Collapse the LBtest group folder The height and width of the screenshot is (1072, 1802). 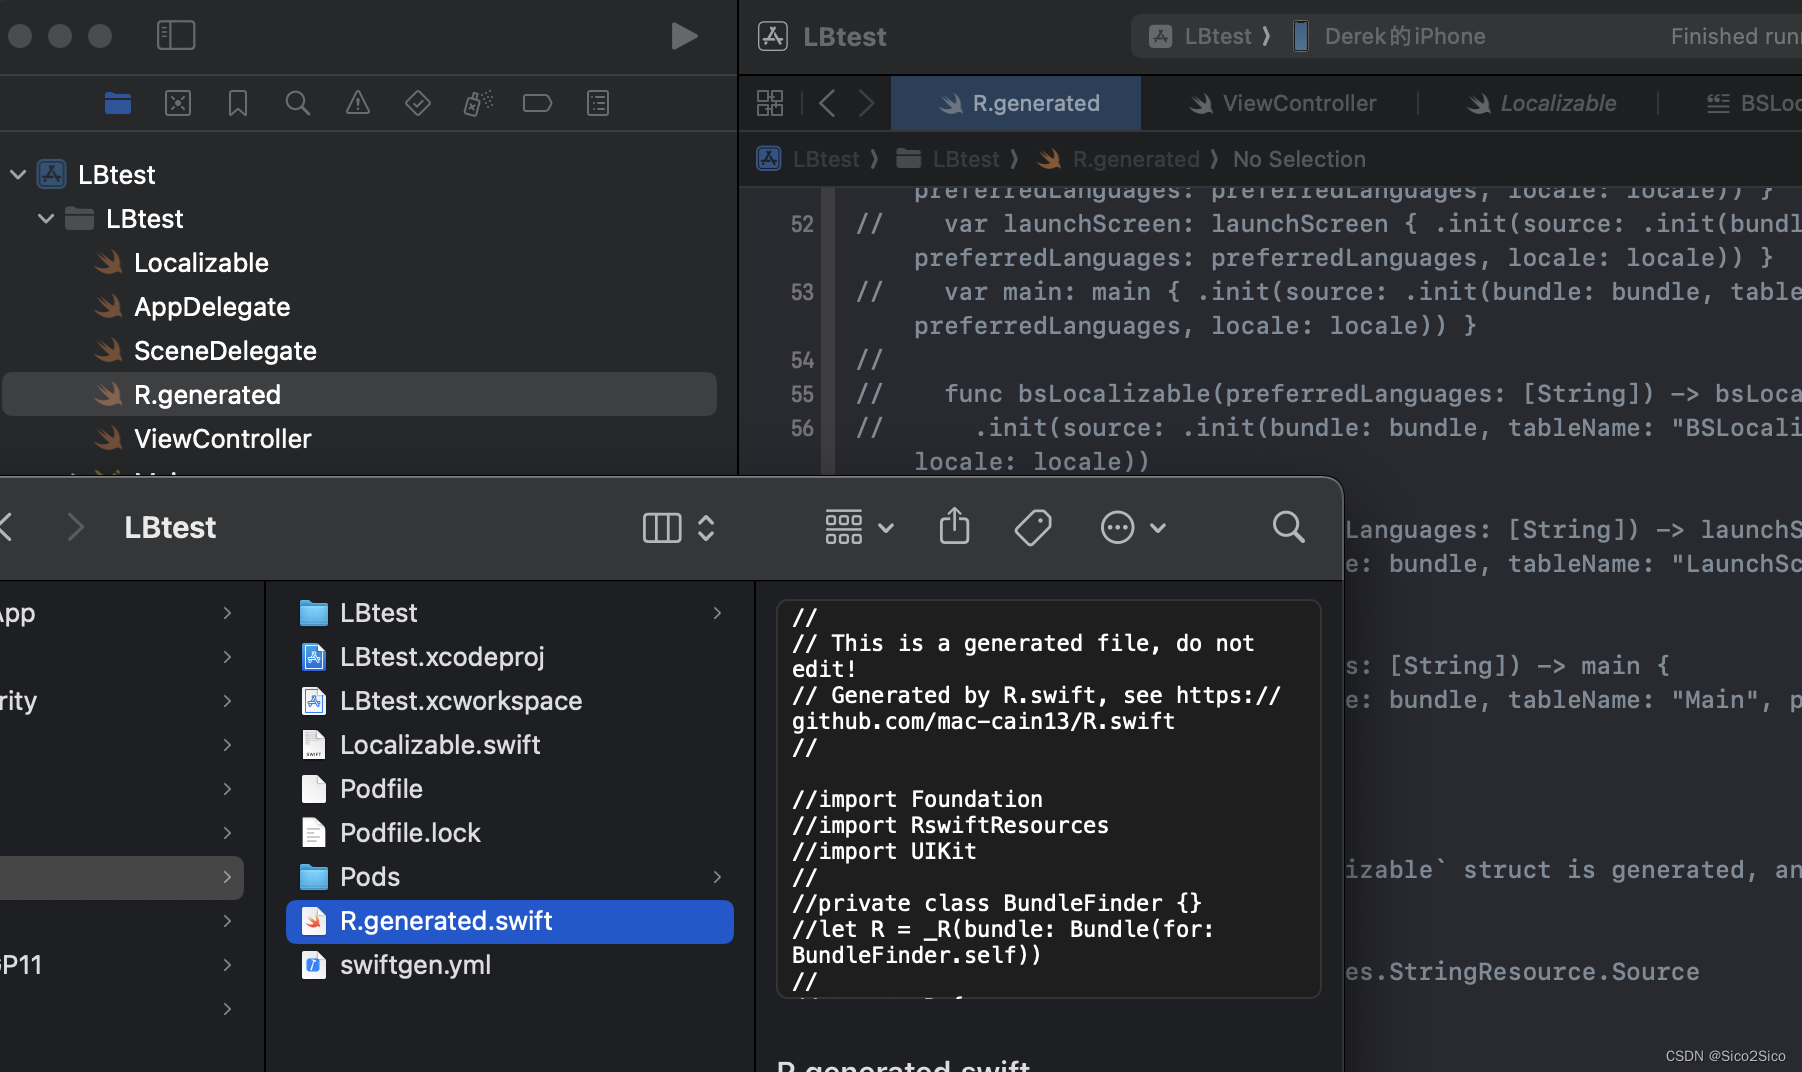(x=46, y=219)
